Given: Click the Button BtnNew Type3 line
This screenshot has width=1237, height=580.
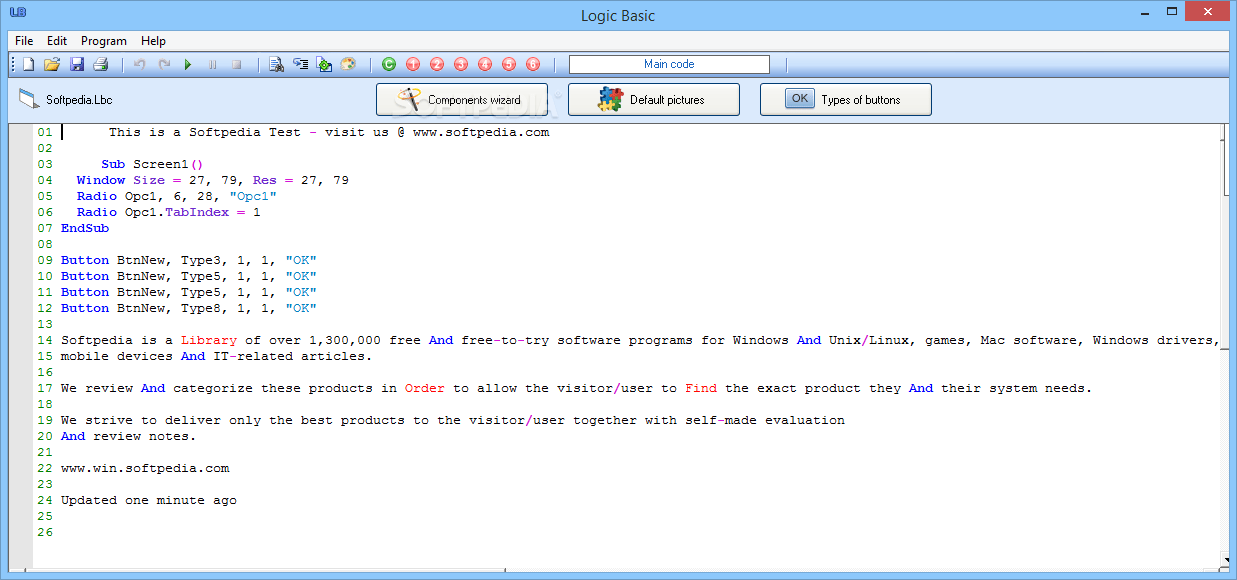Looking at the screenshot, I should pos(189,260).
